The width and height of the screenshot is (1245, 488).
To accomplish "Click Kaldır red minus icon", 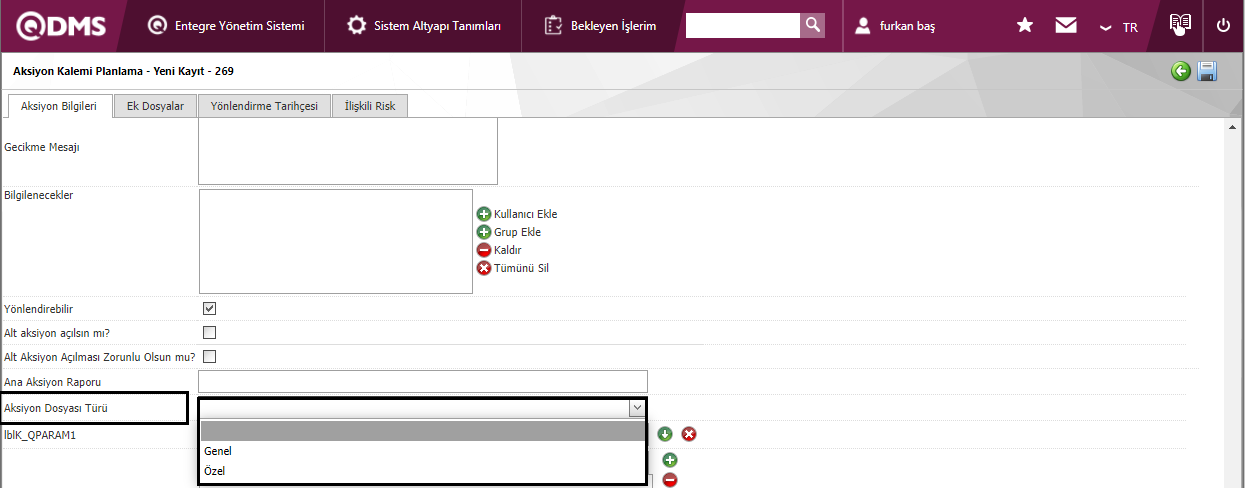I will click(x=484, y=250).
